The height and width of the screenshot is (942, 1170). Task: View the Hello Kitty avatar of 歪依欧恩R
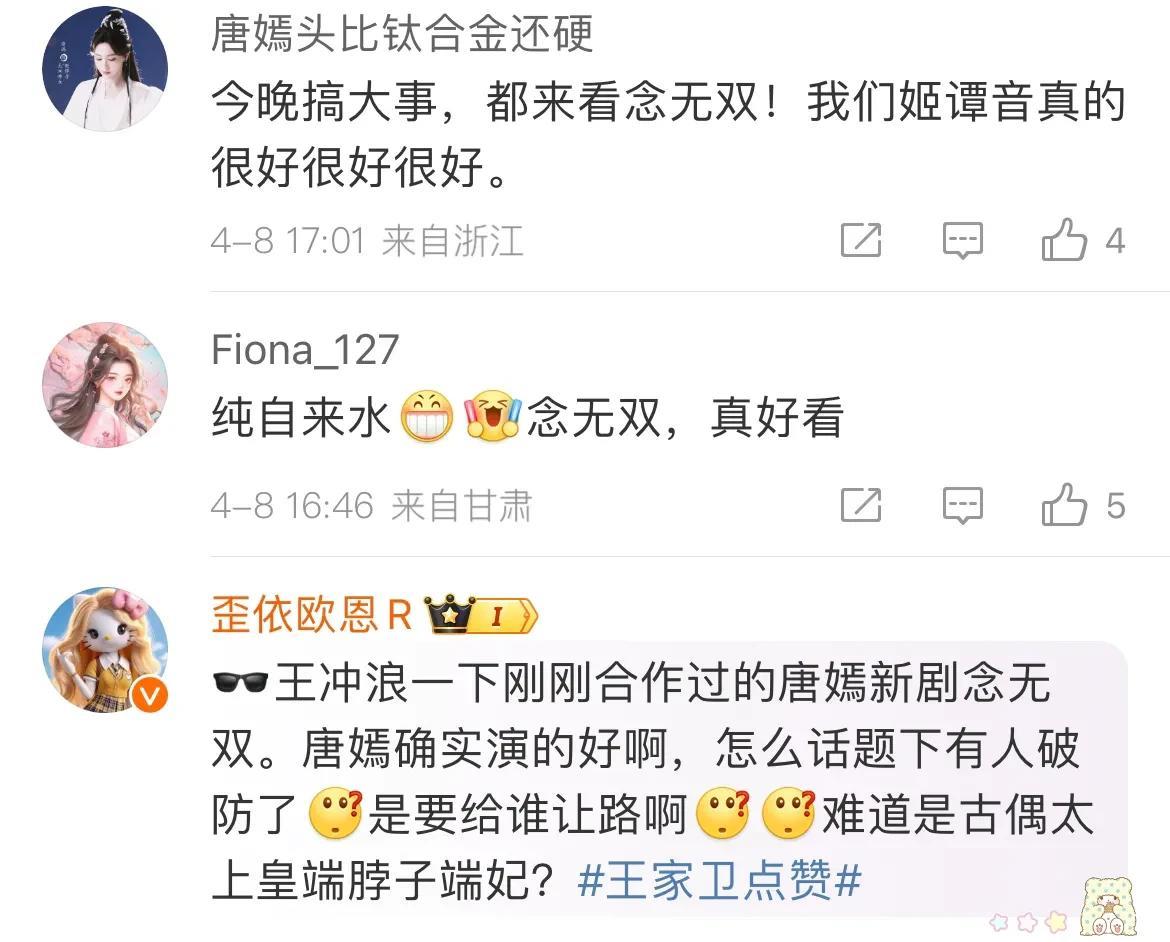pyautogui.click(x=105, y=649)
